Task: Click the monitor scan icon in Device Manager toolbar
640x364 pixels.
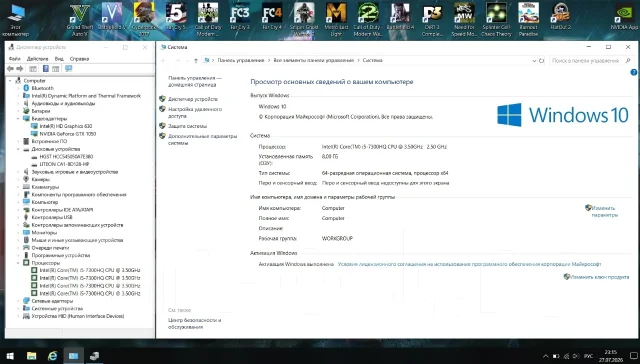Action: coord(68,69)
